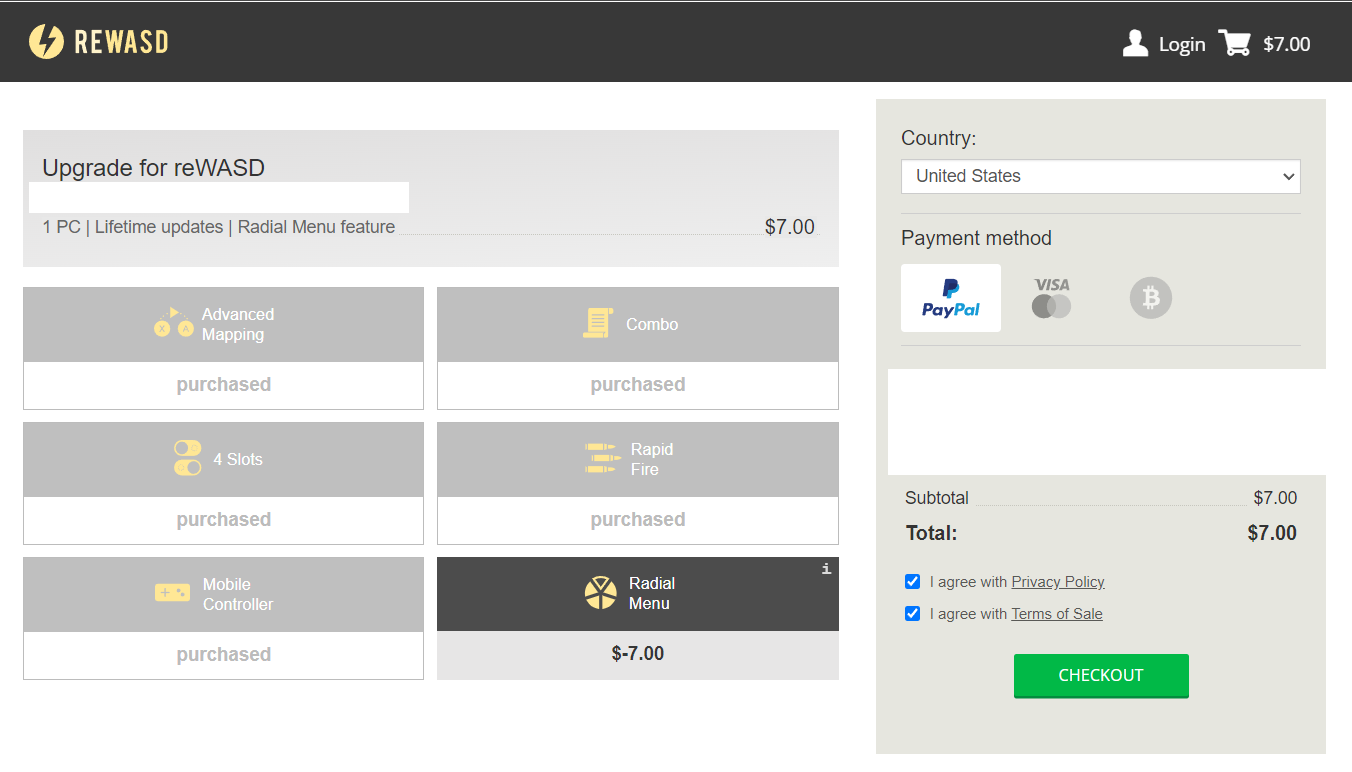
Task: Click the 4 Slots feature label
Action: (x=238, y=459)
